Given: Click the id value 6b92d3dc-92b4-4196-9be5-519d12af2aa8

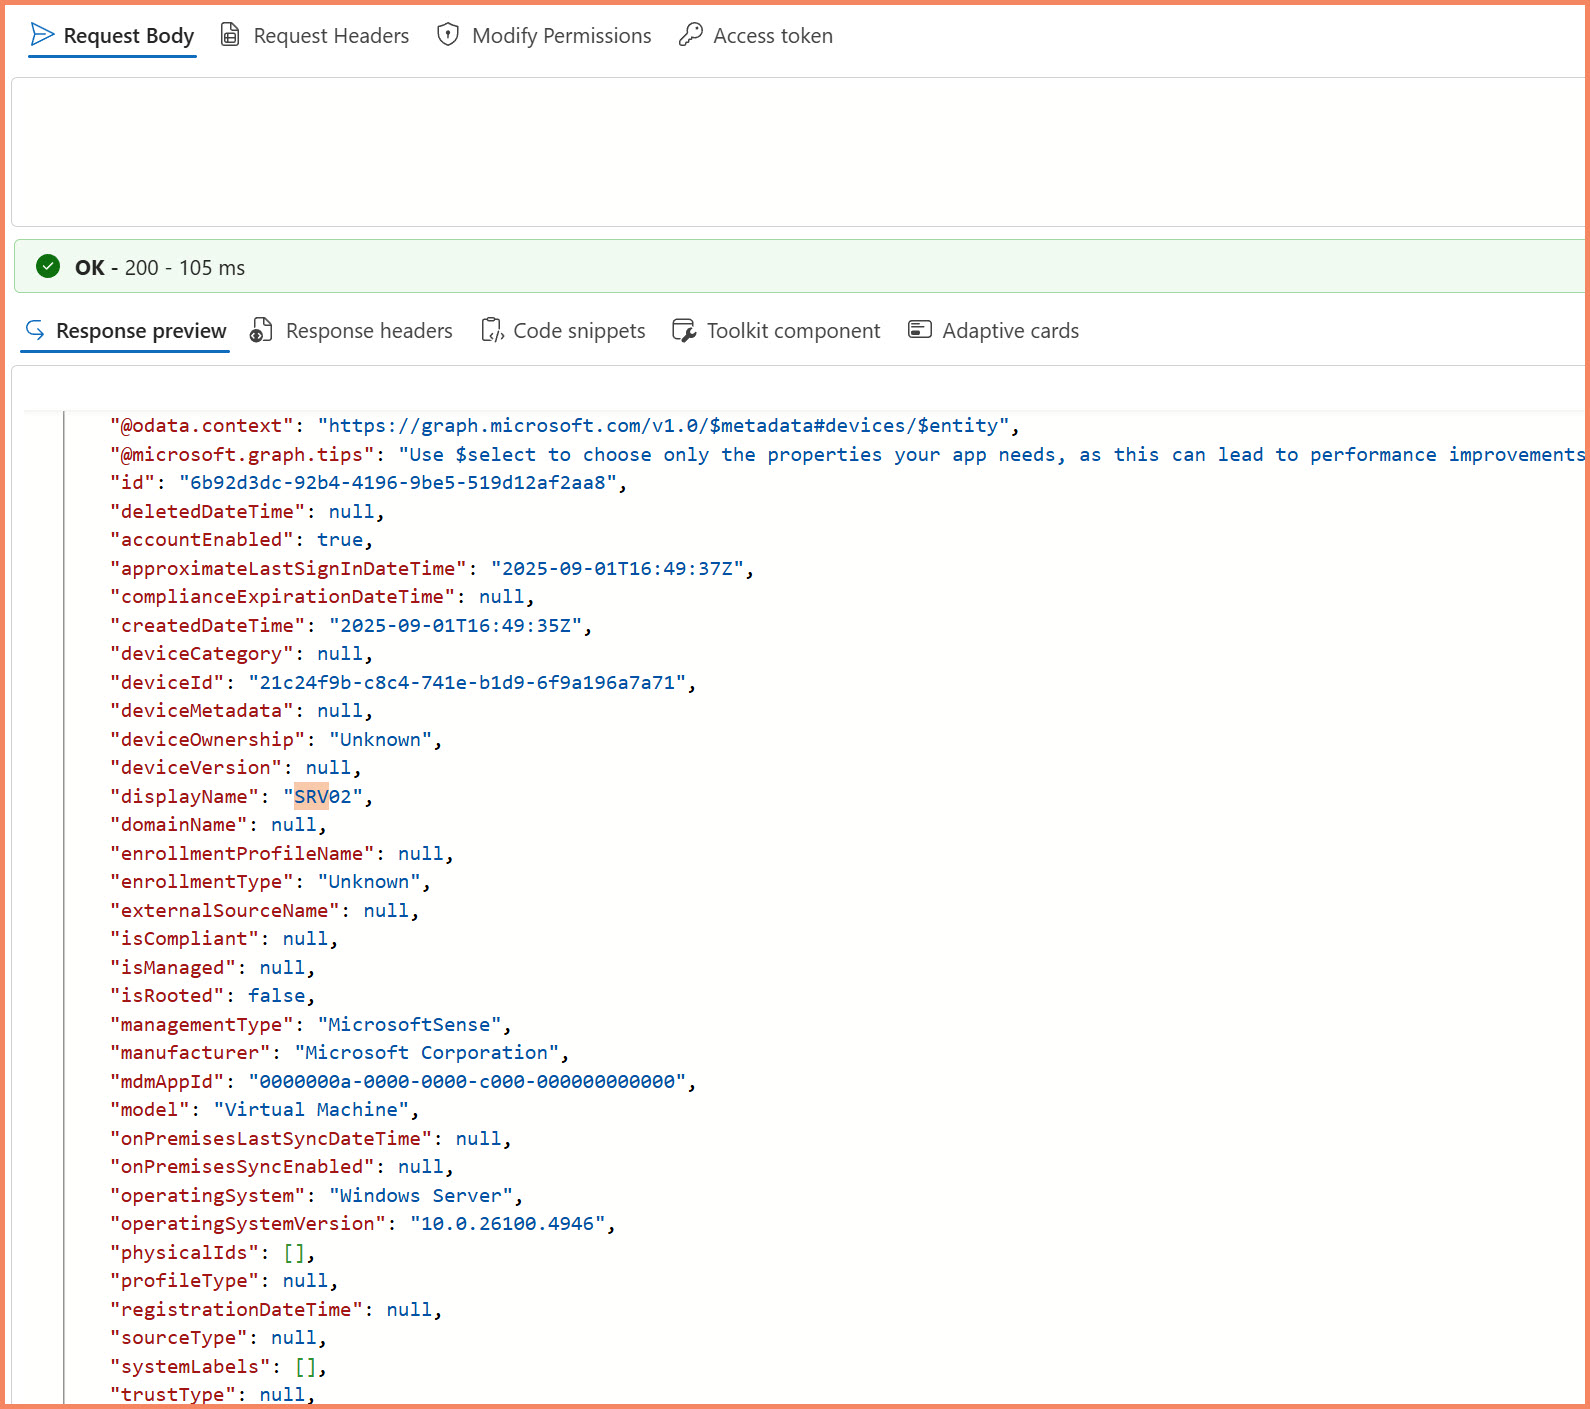Looking at the screenshot, I should pos(398,483).
